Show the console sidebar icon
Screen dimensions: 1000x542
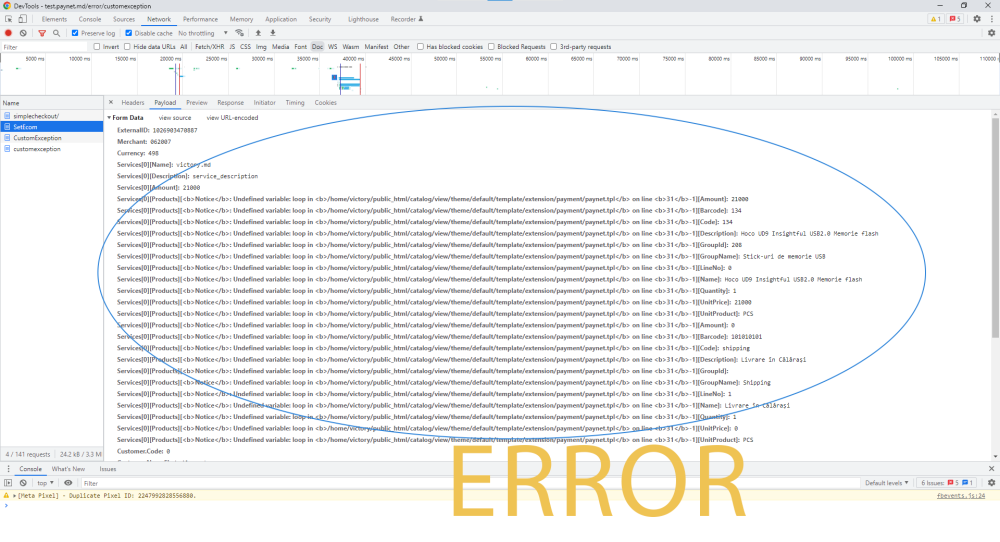(8, 483)
